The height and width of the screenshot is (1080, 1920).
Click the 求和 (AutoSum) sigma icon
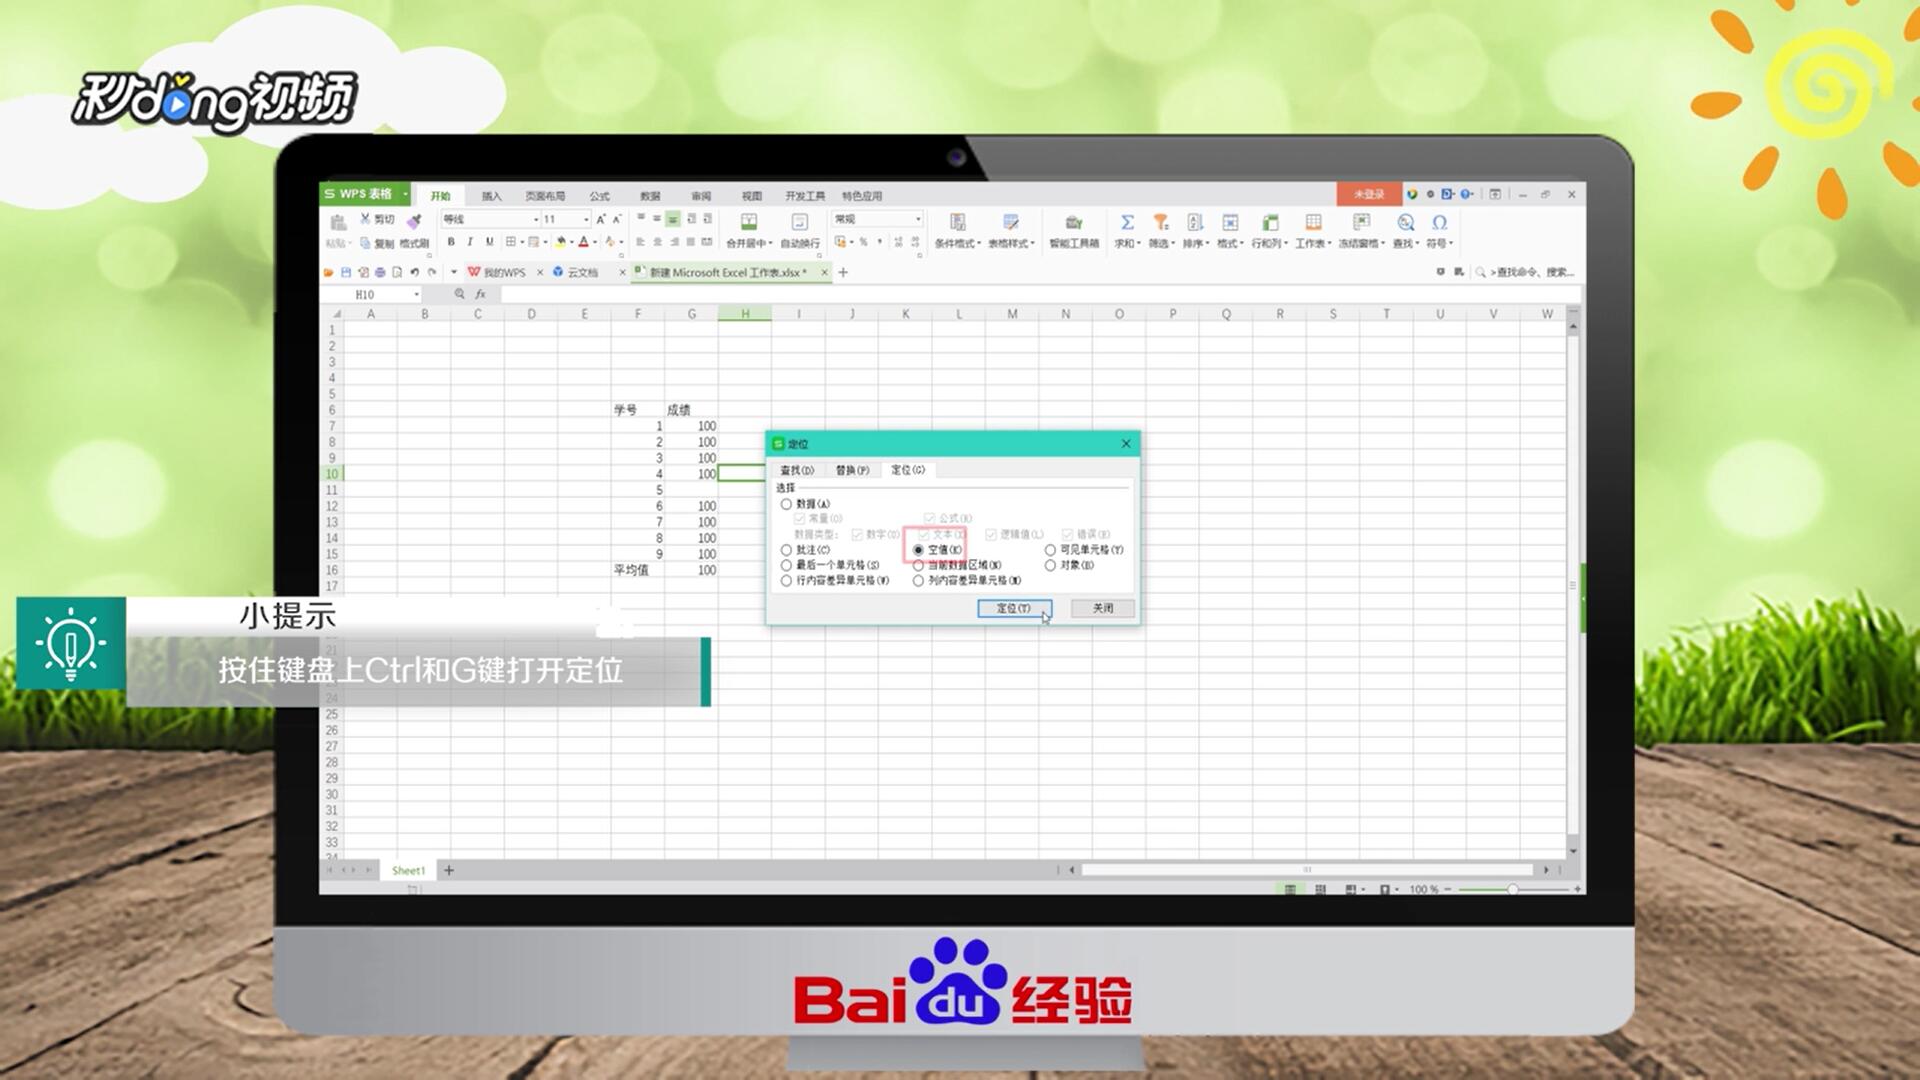1127,223
